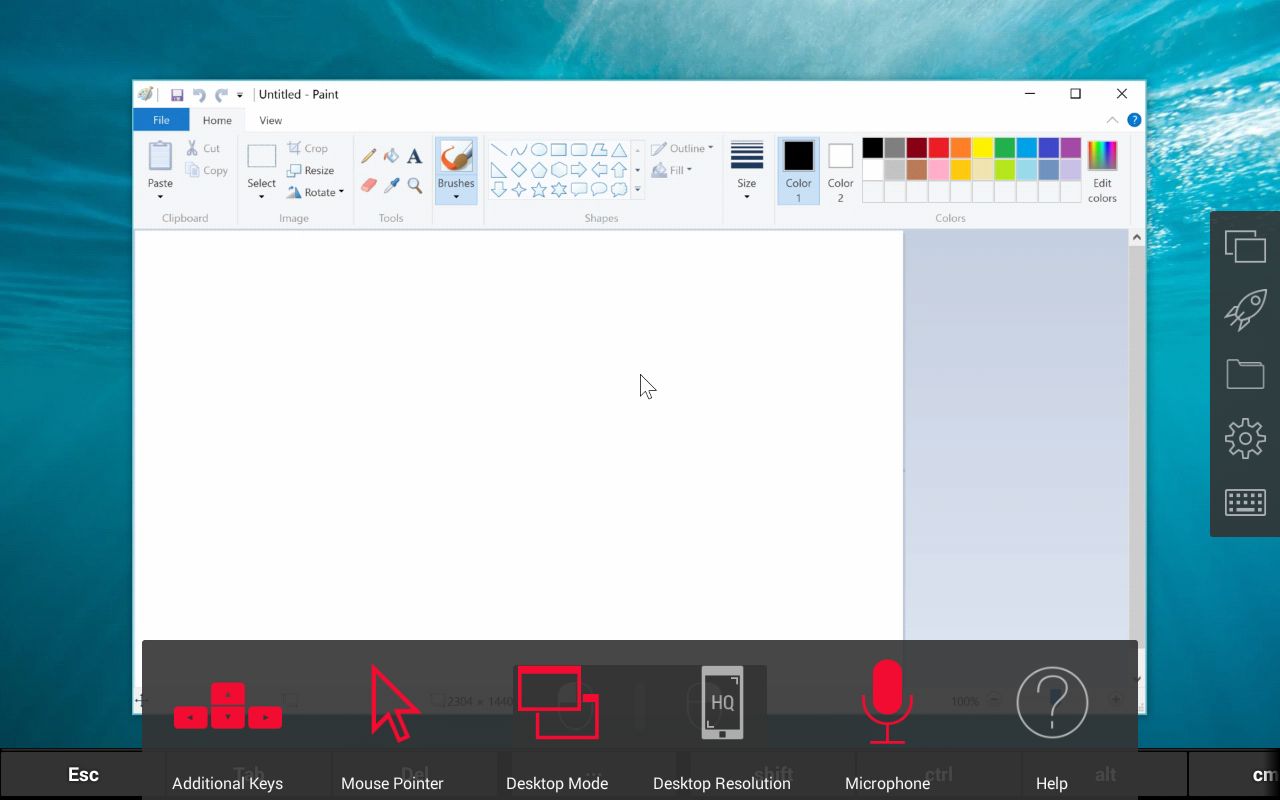Select the Pencil tool
Image resolution: width=1280 pixels, height=800 pixels.
click(368, 155)
